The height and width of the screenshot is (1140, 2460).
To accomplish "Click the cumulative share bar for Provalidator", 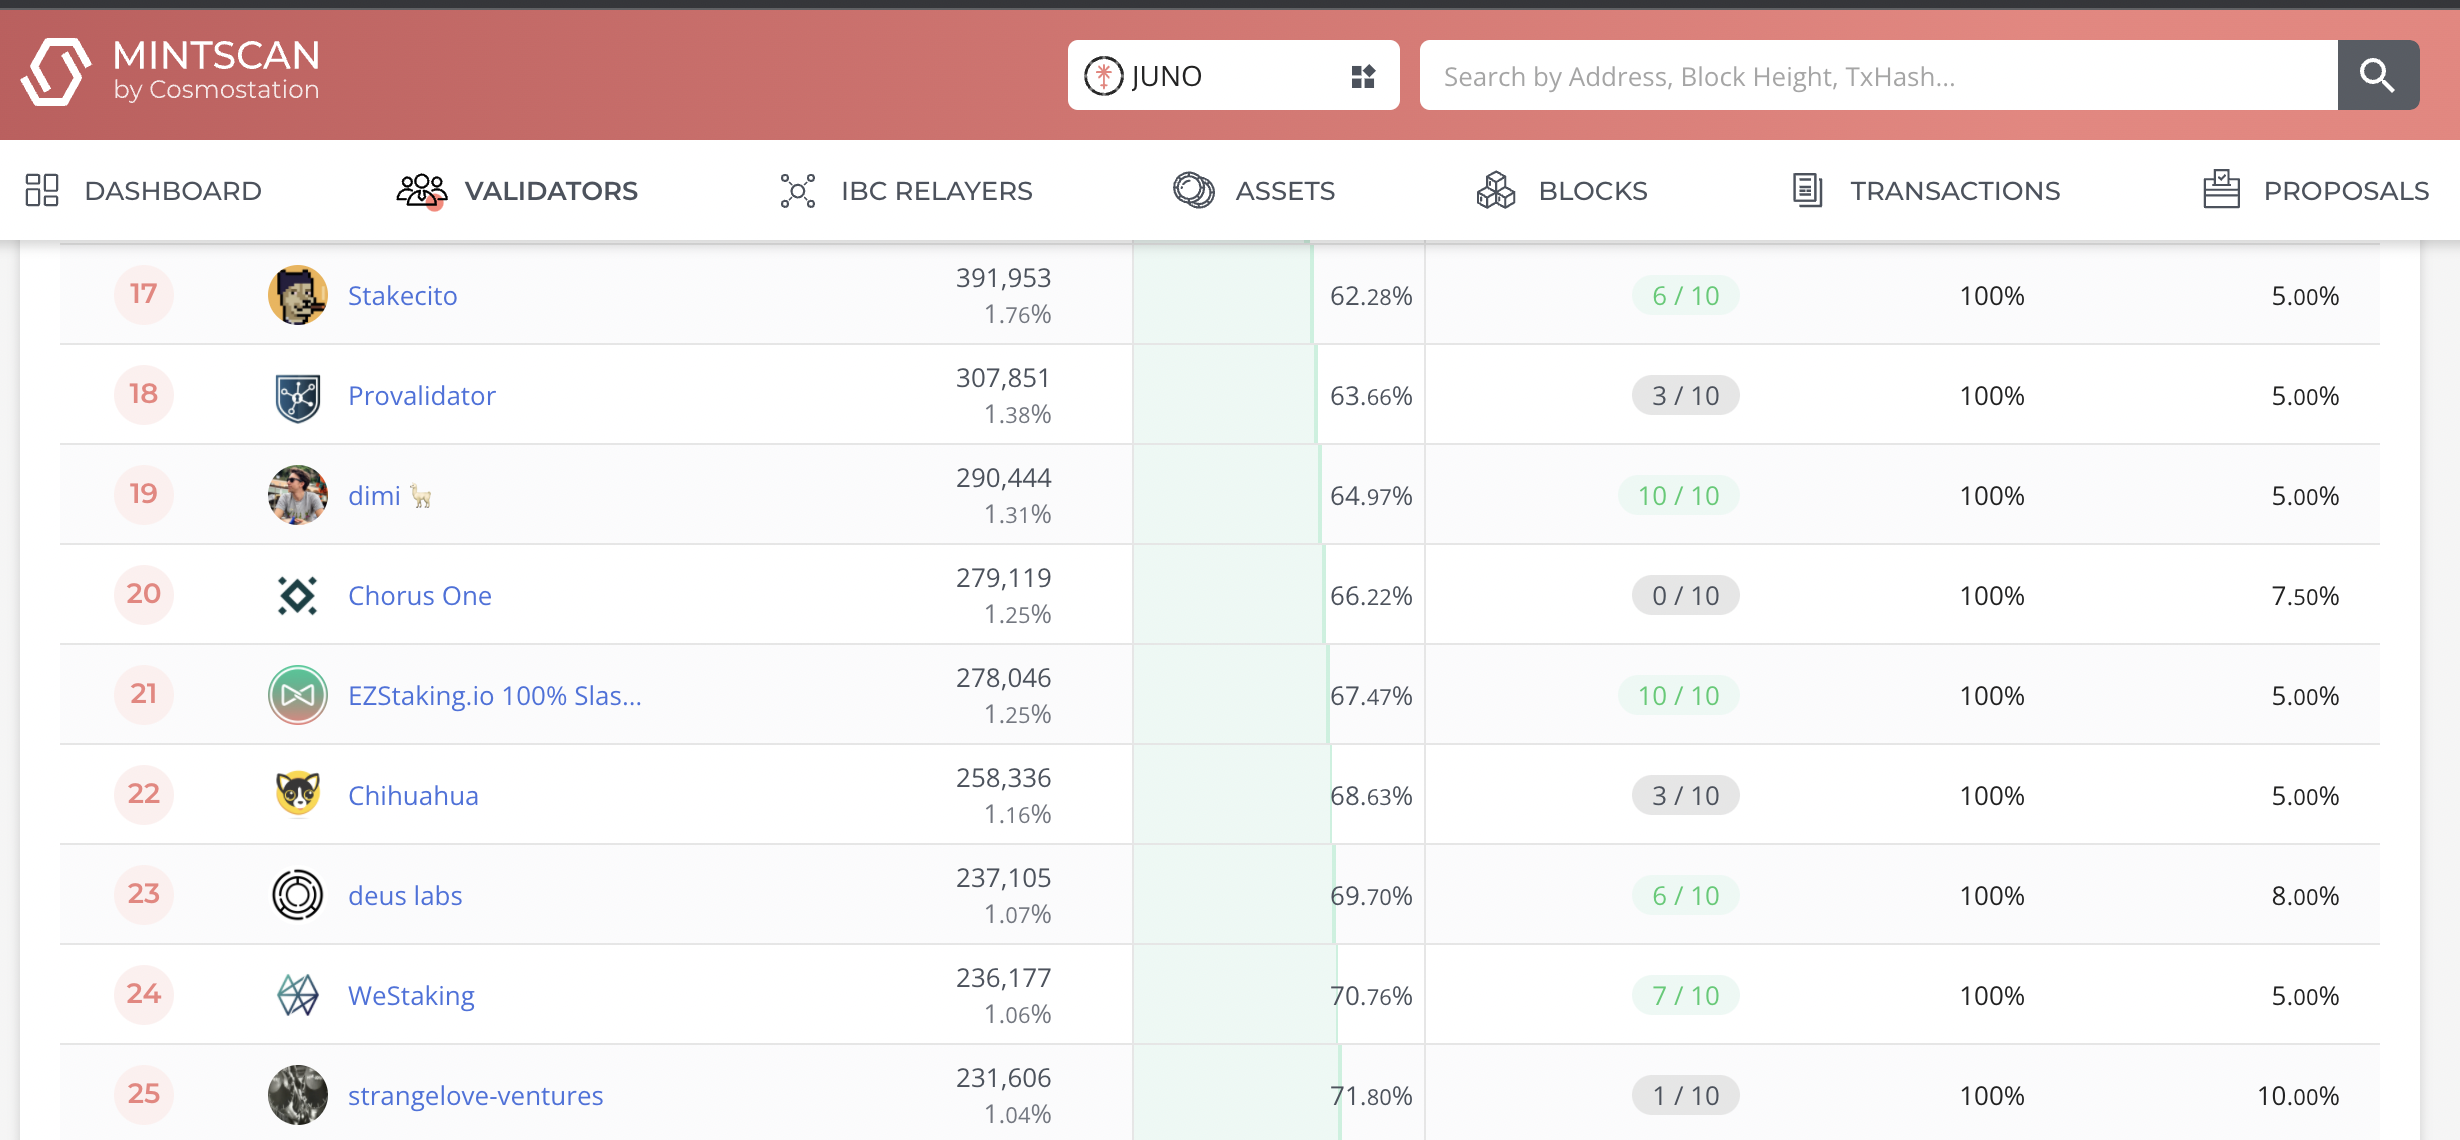I will coord(1224,395).
